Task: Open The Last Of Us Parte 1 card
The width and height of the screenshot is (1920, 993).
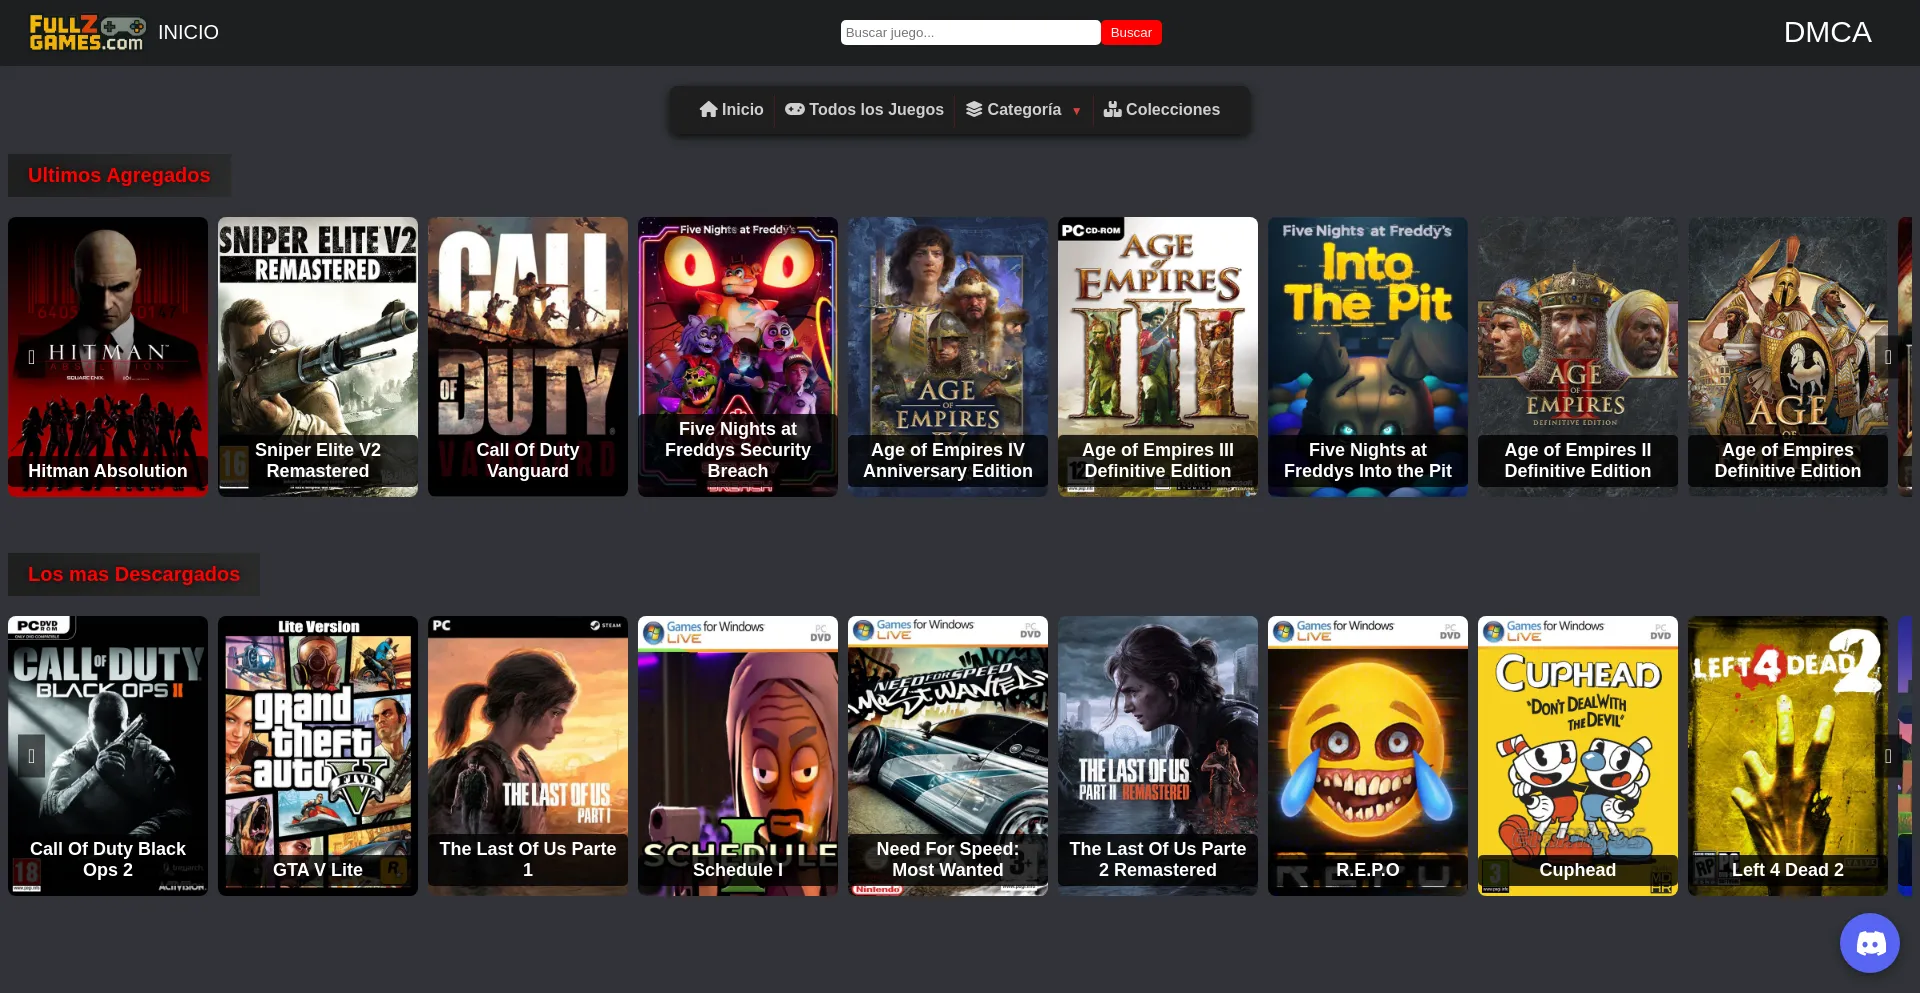Action: (528, 756)
